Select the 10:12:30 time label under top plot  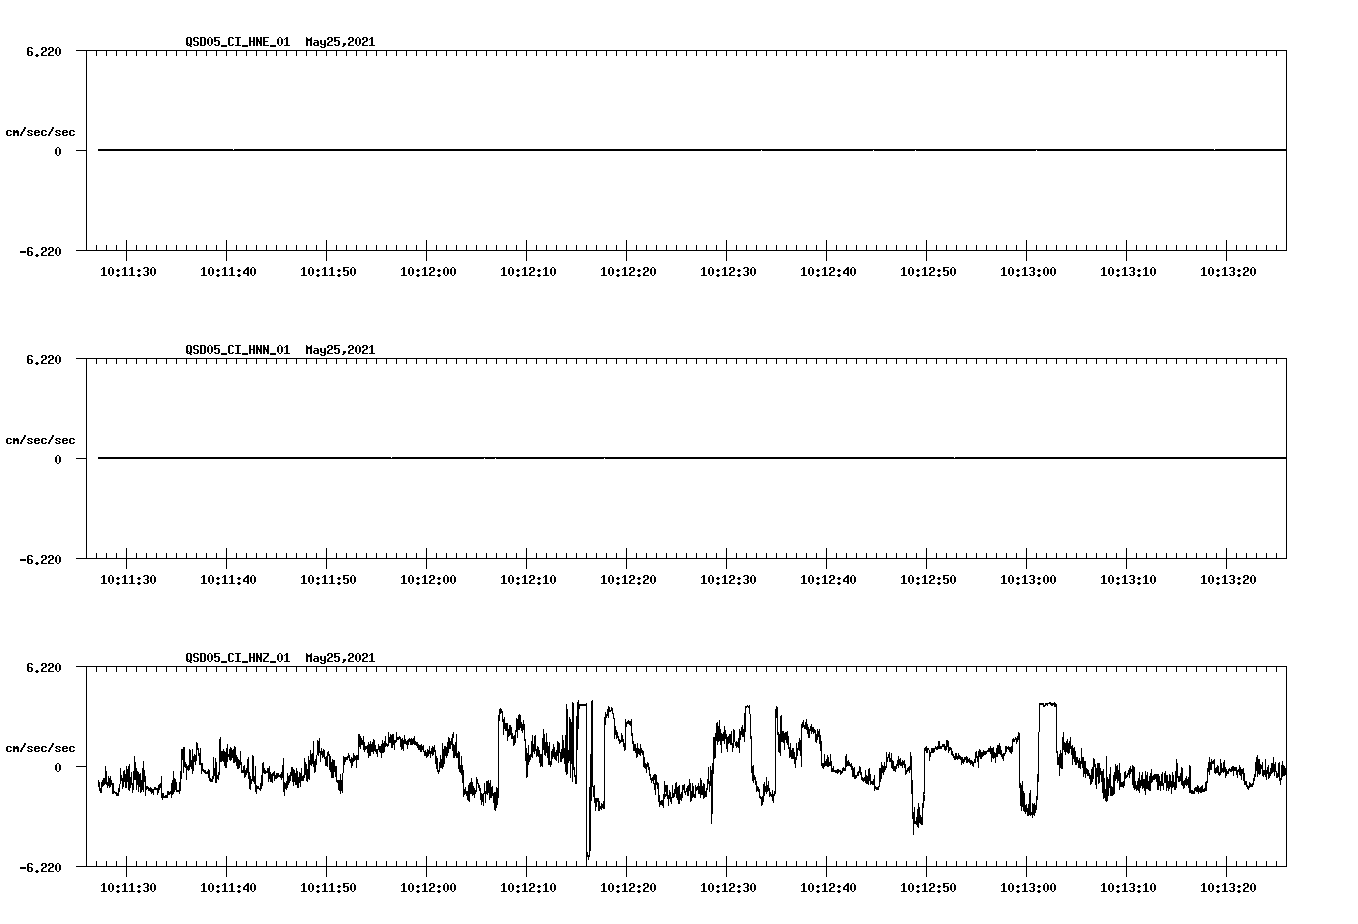point(728,270)
